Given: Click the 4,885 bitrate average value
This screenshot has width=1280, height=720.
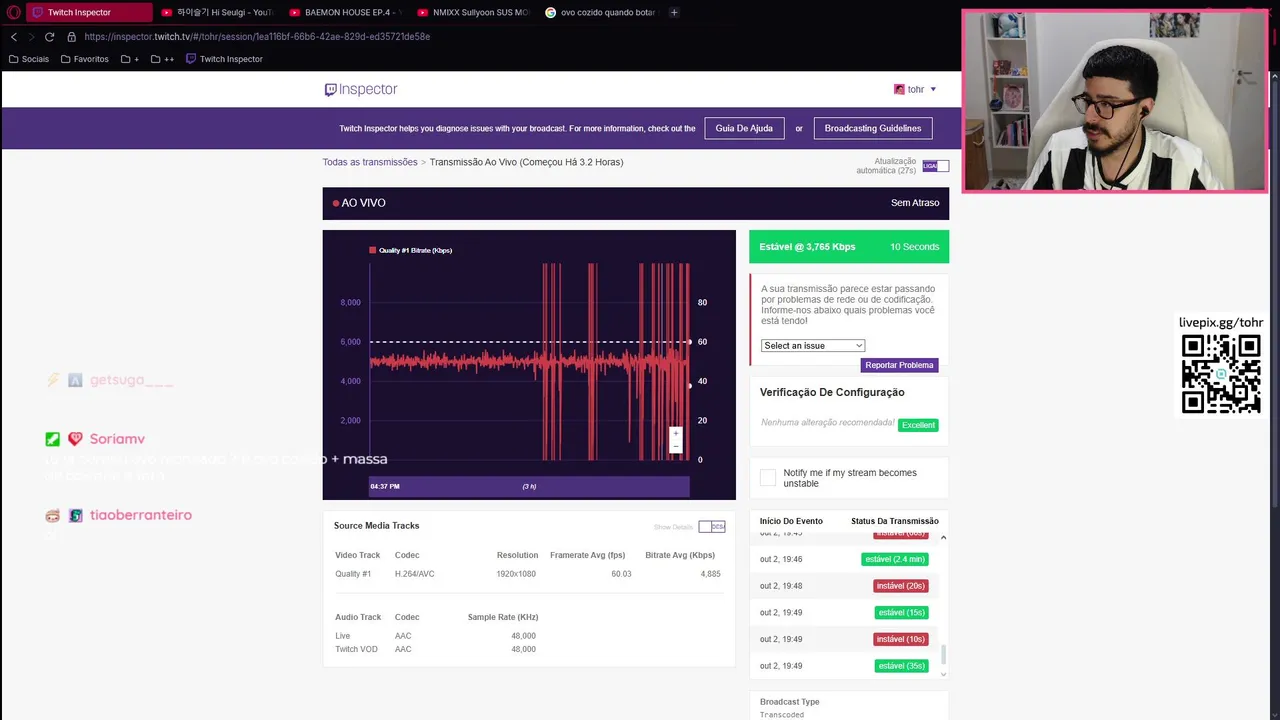Looking at the screenshot, I should coord(710,574).
